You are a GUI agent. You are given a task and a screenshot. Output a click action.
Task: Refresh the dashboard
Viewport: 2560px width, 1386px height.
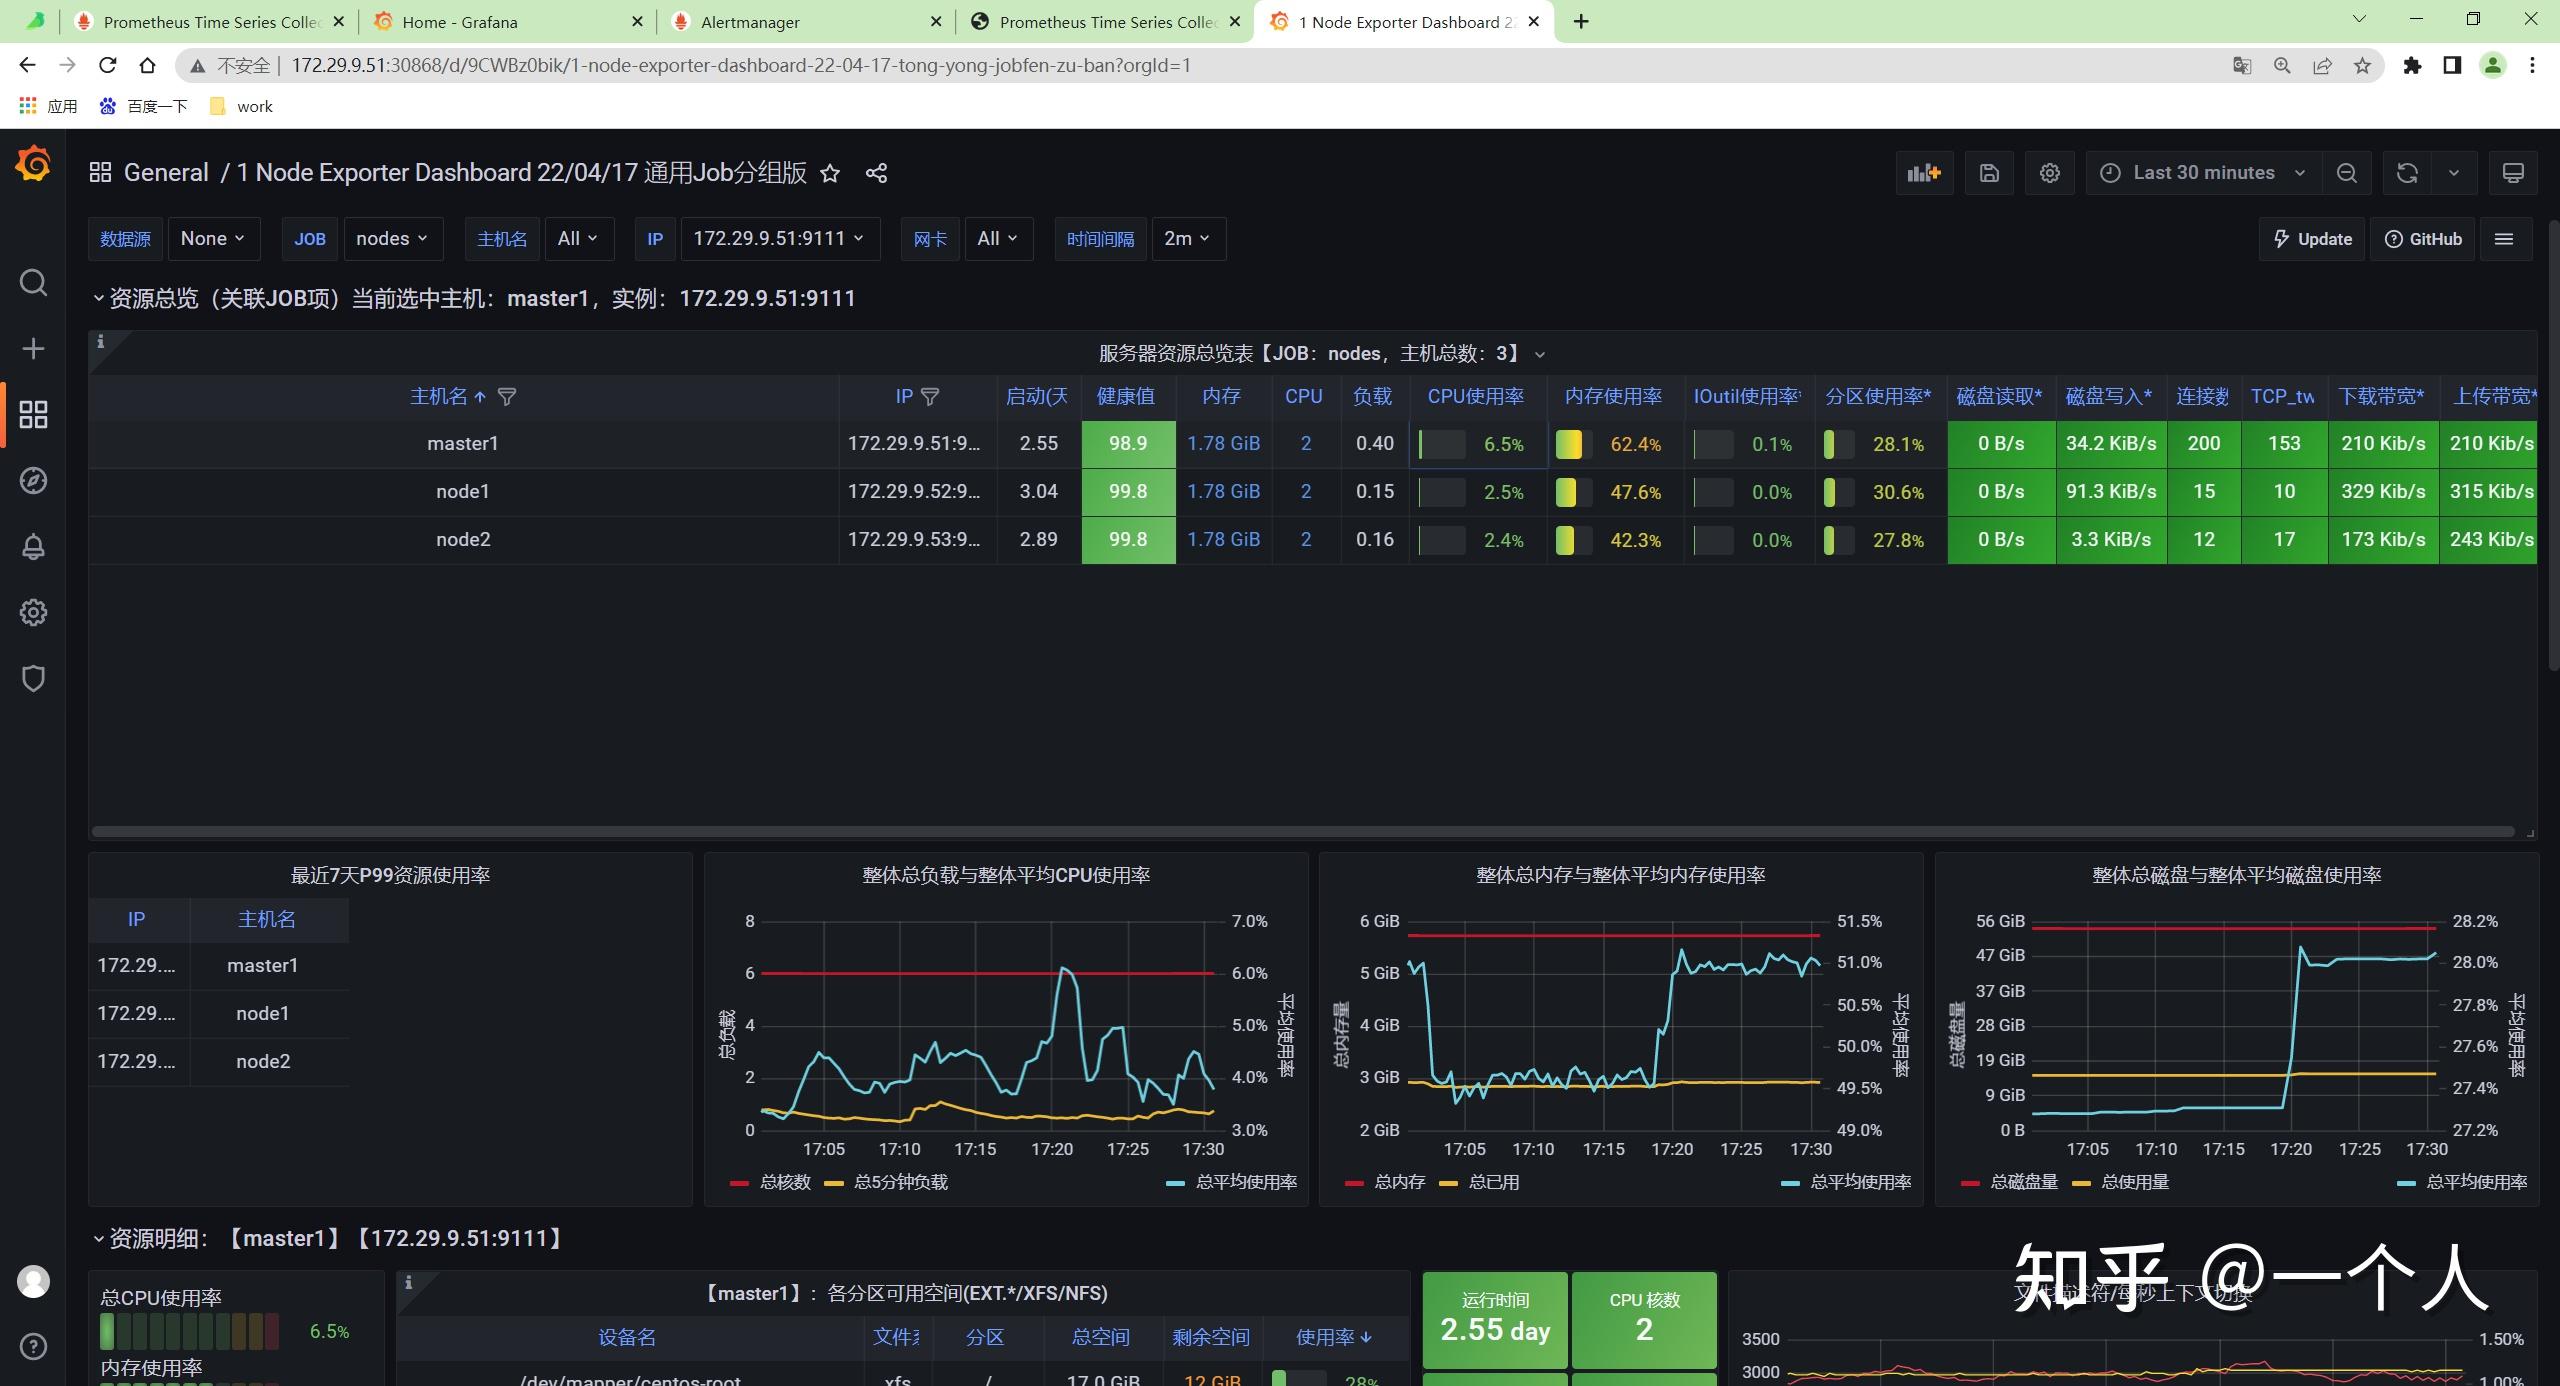pos(2407,173)
